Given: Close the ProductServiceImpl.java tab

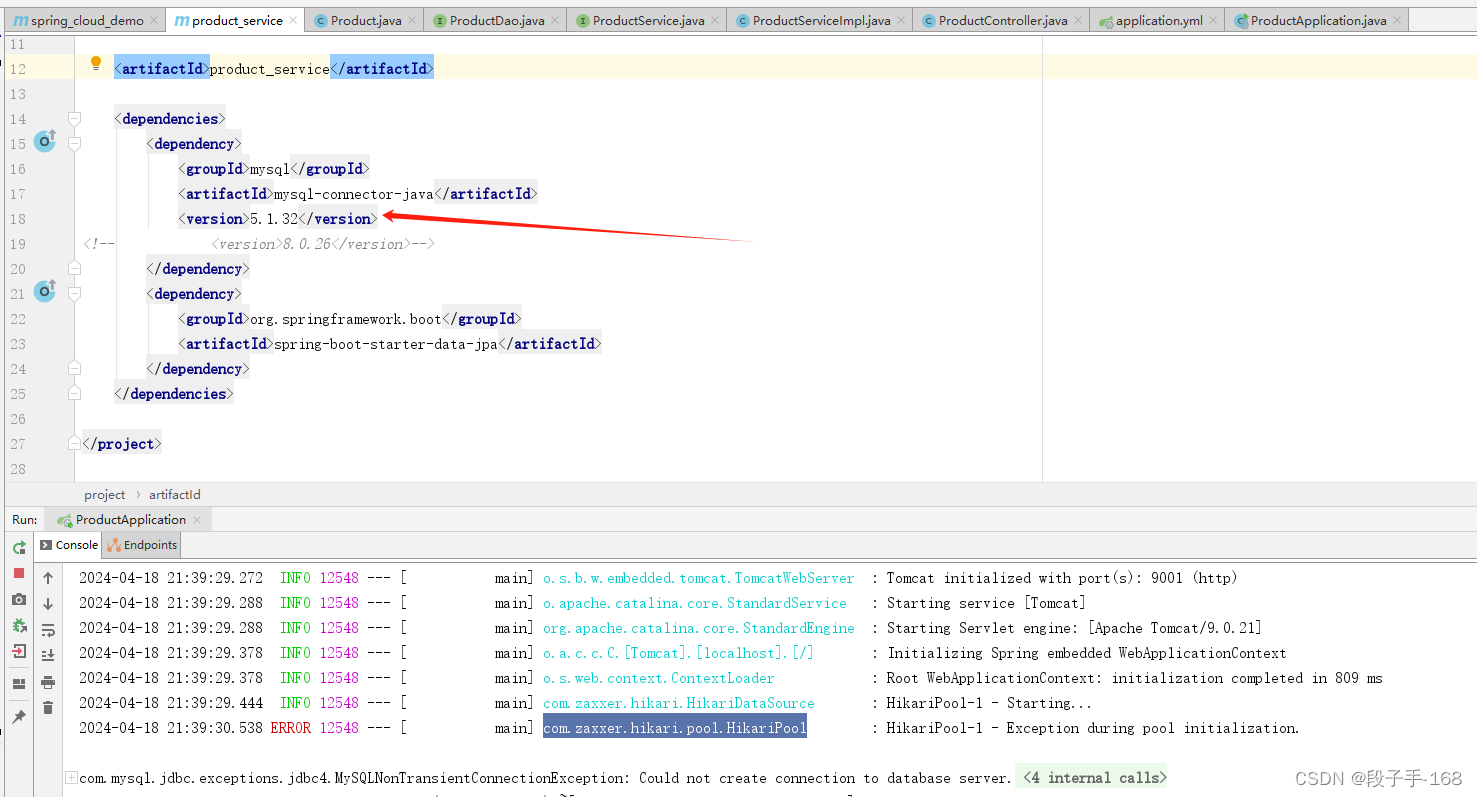Looking at the screenshot, I should point(901,20).
